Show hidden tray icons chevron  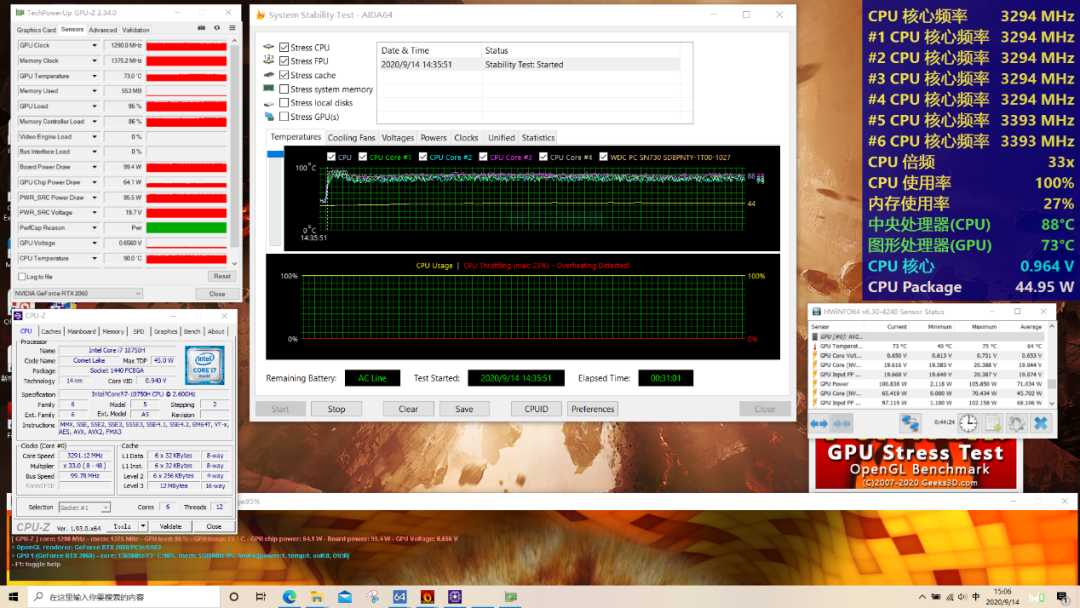(x=922, y=597)
